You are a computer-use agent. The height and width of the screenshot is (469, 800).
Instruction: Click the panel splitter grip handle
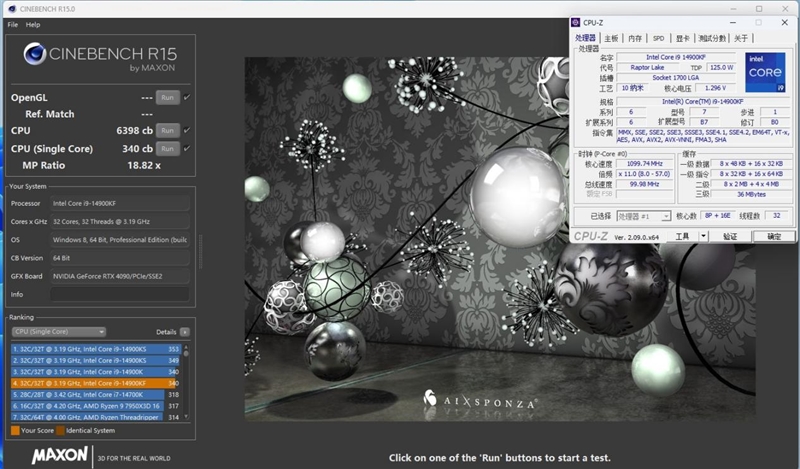click(x=201, y=251)
